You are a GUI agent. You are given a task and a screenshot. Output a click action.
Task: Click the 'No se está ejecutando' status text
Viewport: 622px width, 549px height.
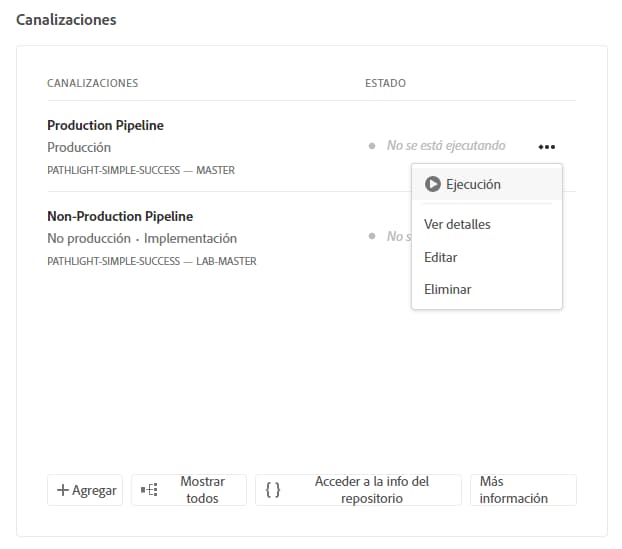point(446,146)
